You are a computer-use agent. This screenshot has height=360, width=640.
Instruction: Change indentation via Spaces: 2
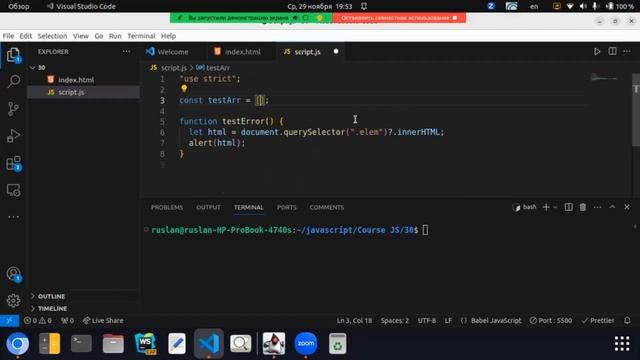pos(395,320)
